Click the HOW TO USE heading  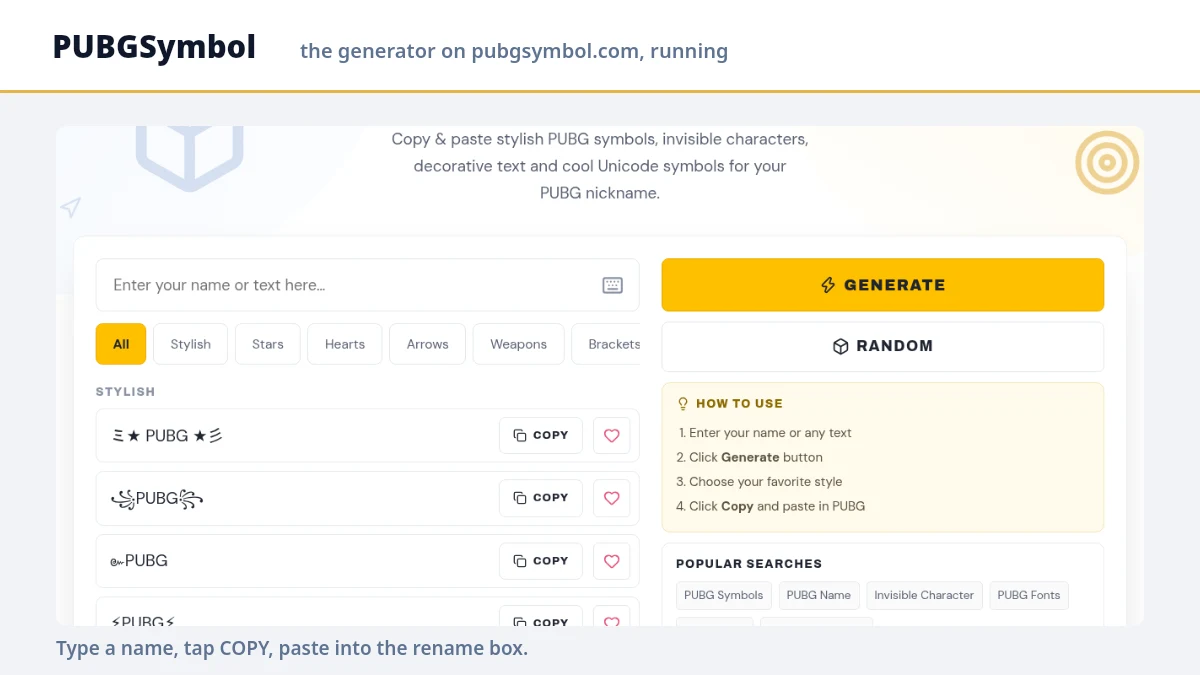[x=739, y=404]
